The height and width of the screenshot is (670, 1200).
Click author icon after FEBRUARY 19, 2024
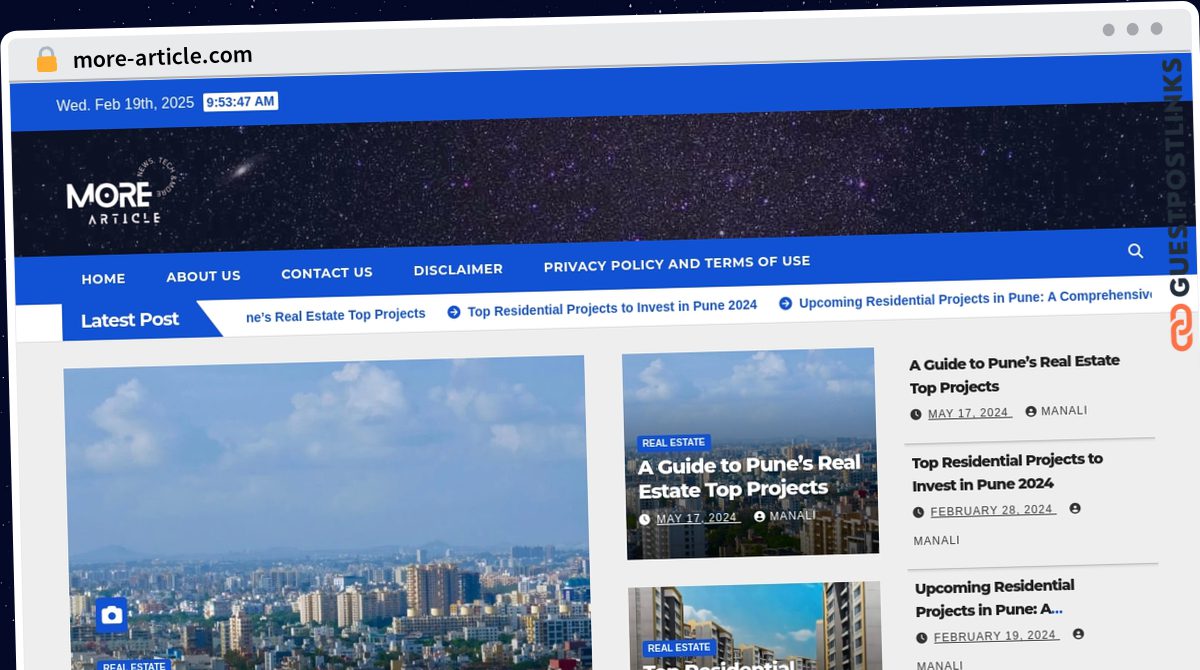click(1078, 634)
